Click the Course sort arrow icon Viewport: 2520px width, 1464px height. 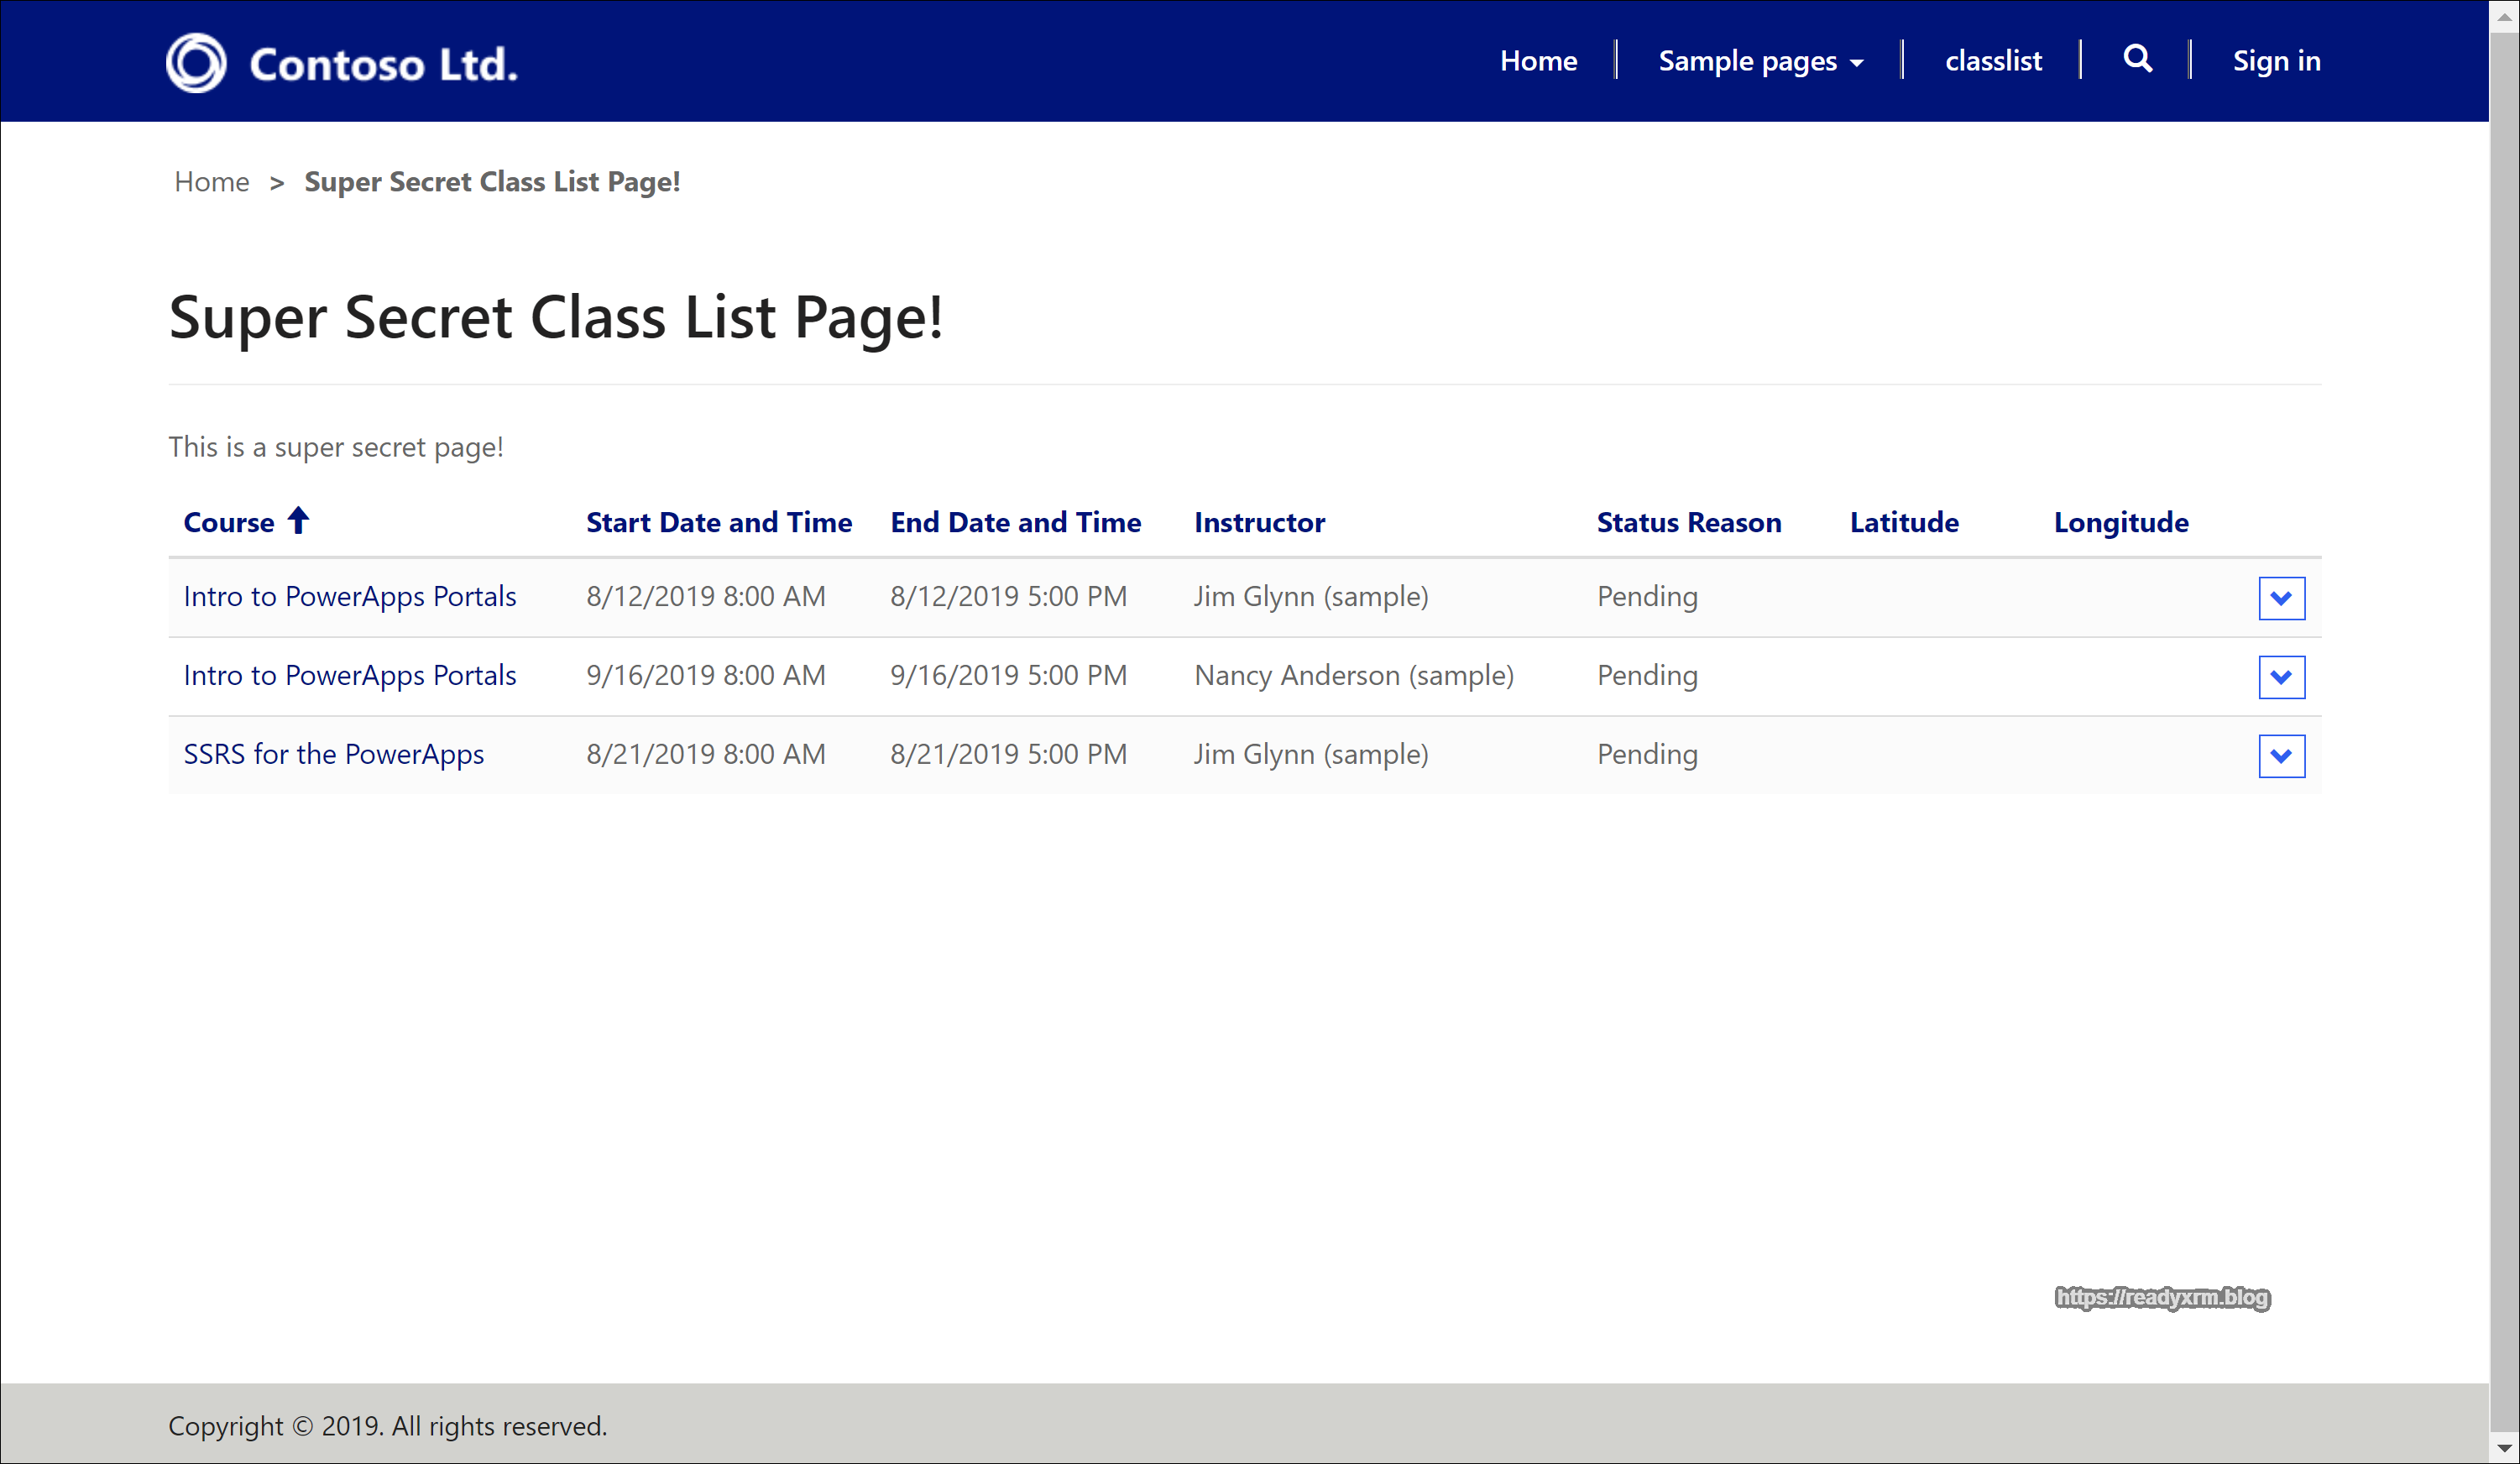[x=298, y=520]
